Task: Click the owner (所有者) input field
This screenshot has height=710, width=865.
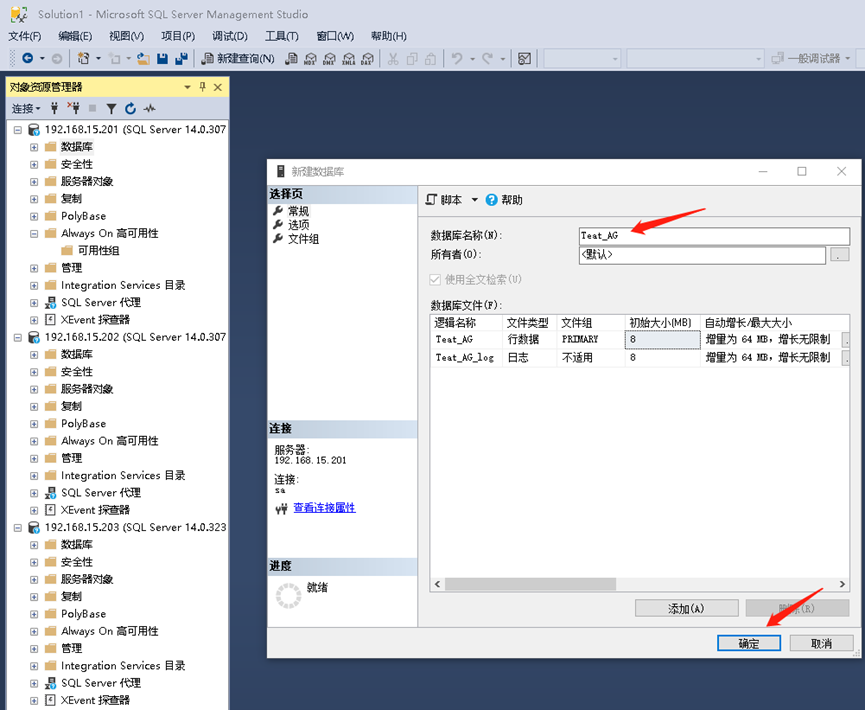Action: [x=702, y=255]
